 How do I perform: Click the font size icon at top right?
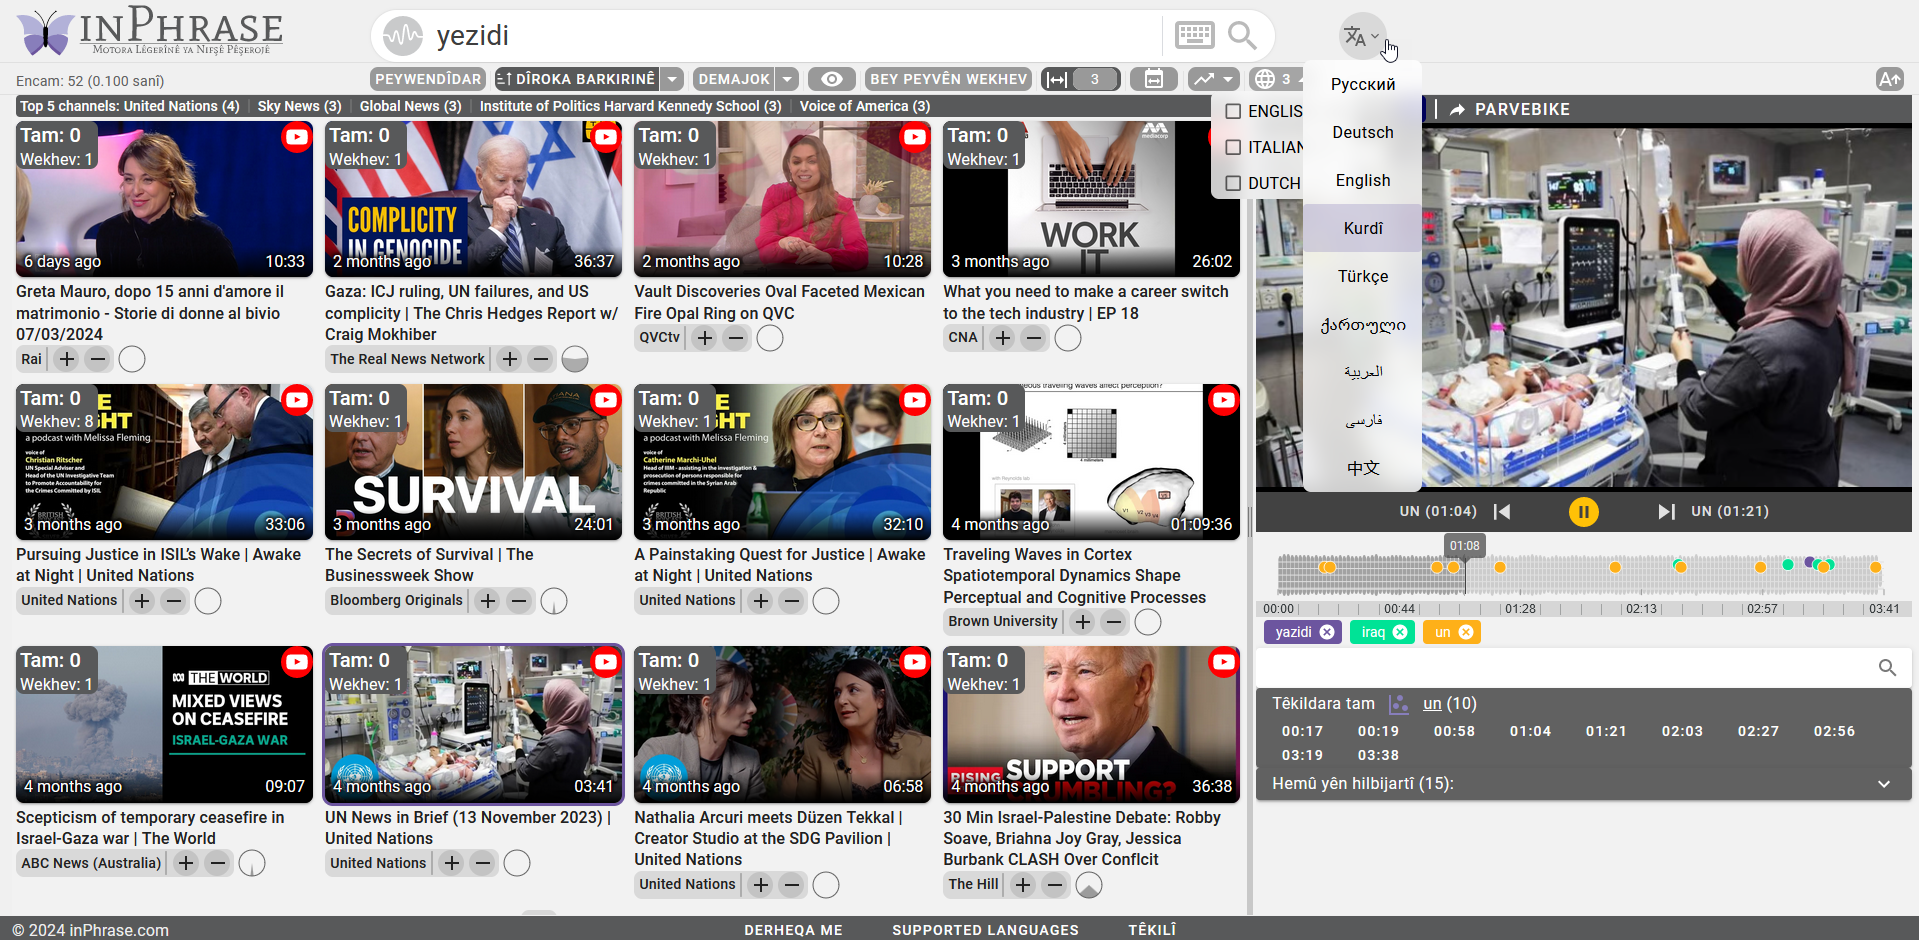(x=1889, y=79)
